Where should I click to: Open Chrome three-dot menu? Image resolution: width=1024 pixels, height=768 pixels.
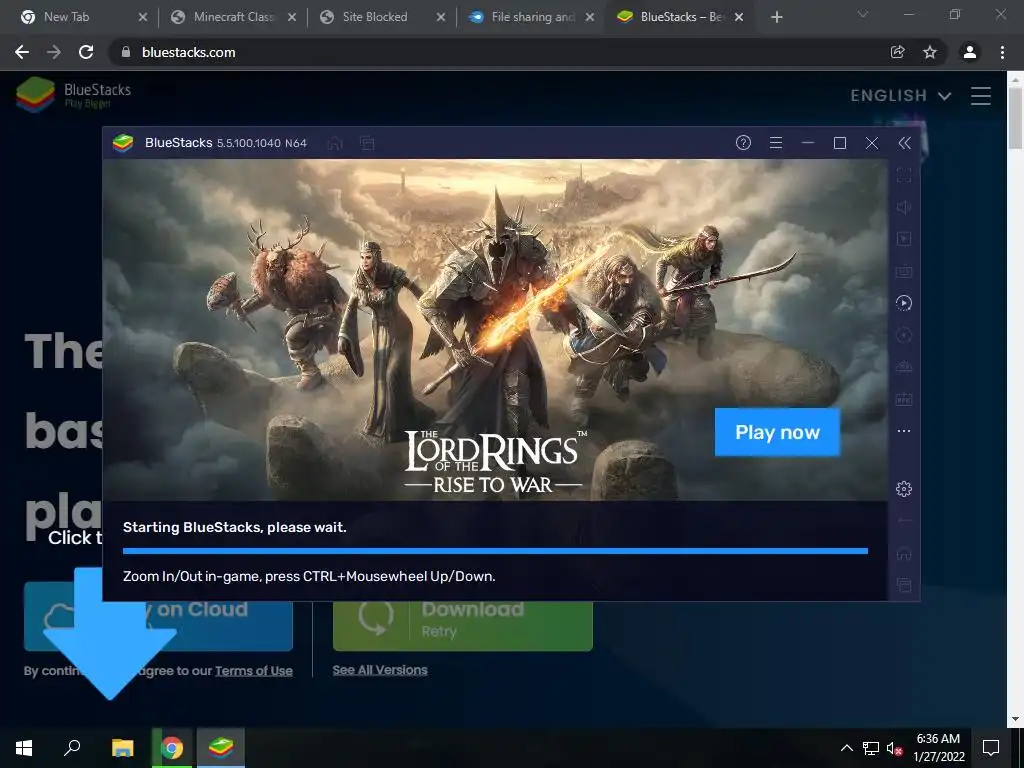(1002, 52)
